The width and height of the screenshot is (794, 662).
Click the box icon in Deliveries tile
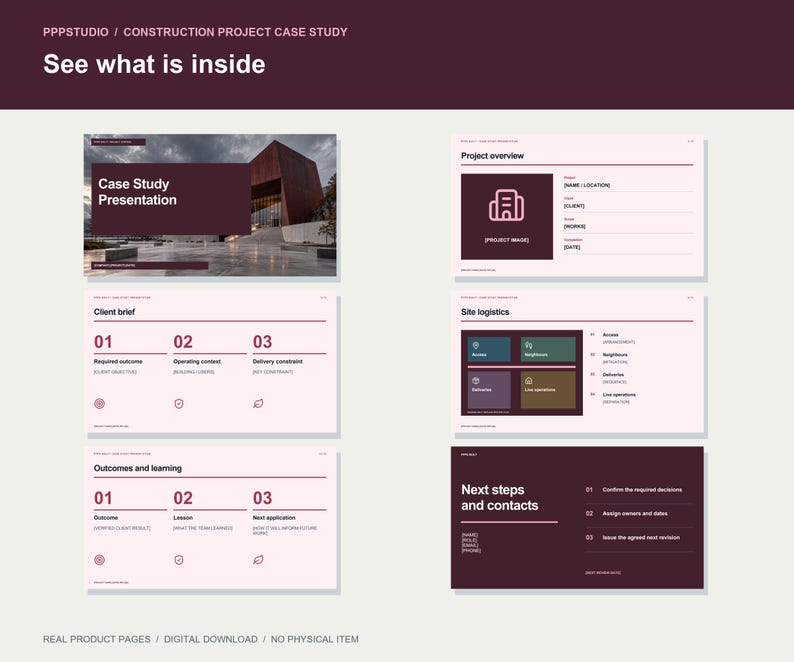(x=476, y=380)
